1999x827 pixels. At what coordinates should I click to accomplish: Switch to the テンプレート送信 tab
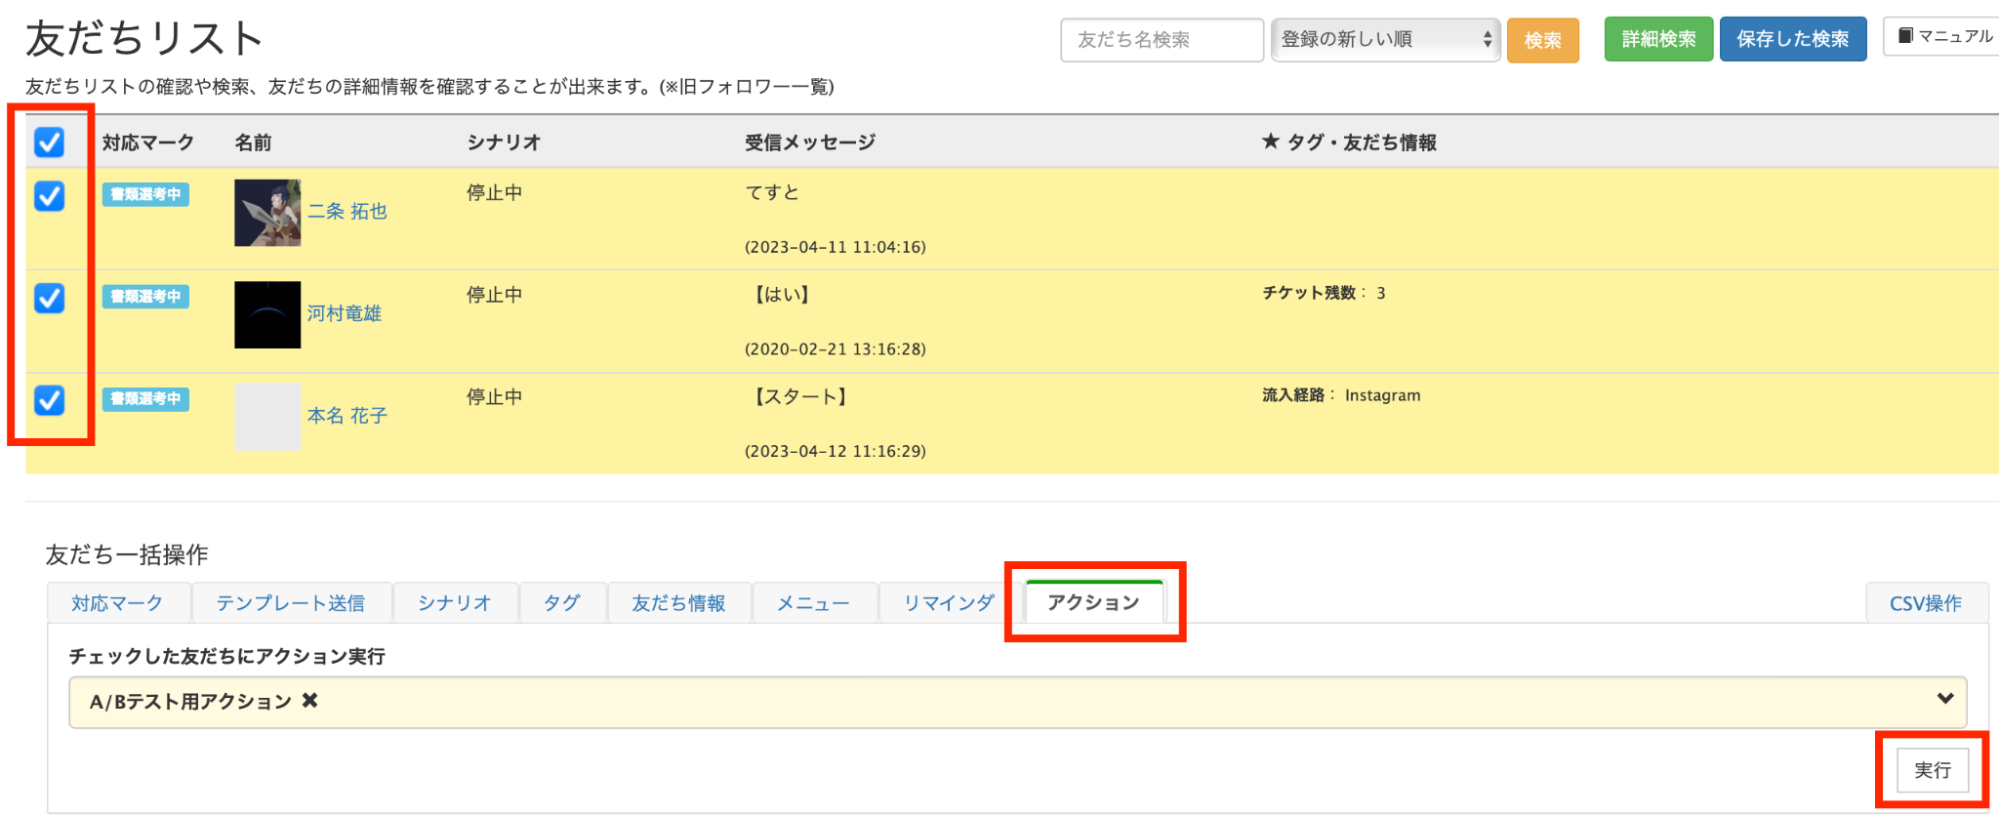290,603
